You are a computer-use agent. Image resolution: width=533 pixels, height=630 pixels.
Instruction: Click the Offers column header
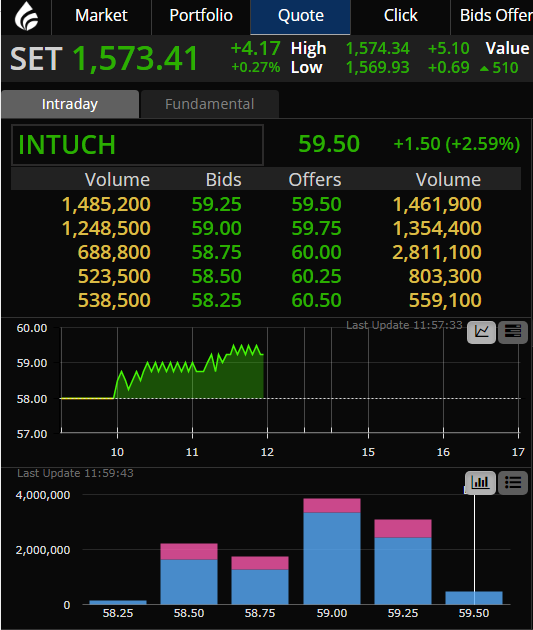pos(315,180)
